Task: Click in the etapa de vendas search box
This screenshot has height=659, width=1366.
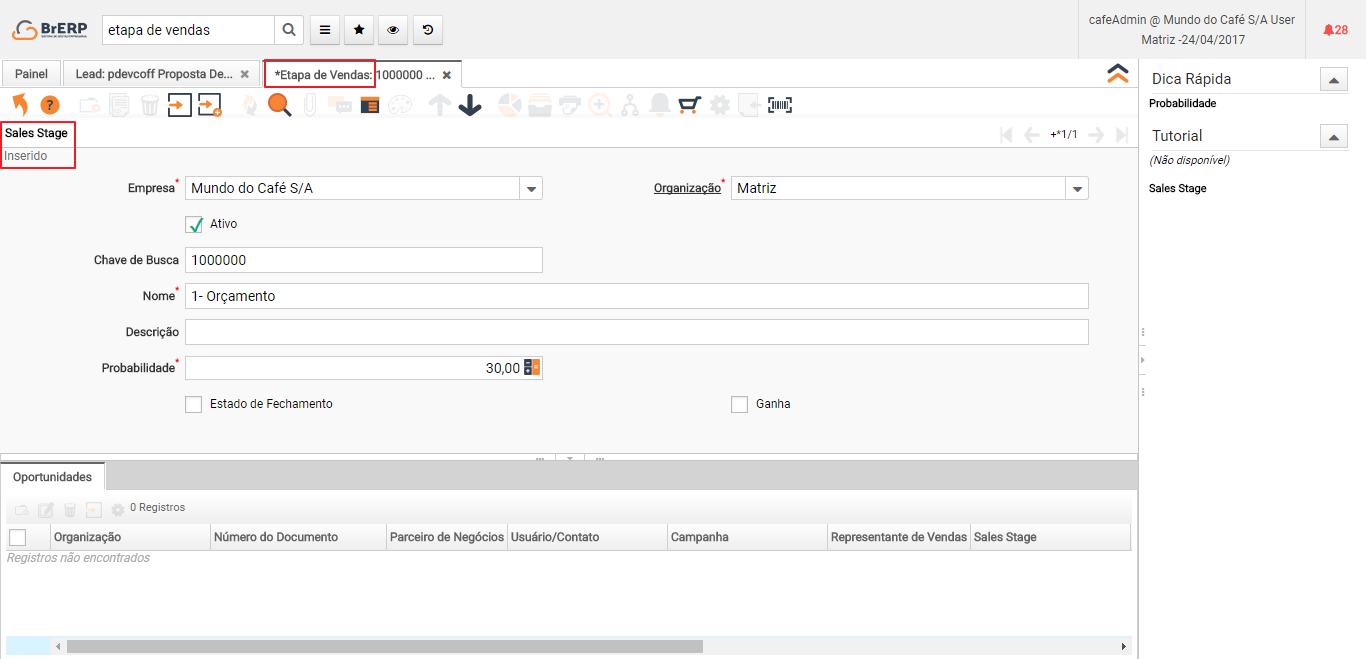Action: click(188, 30)
